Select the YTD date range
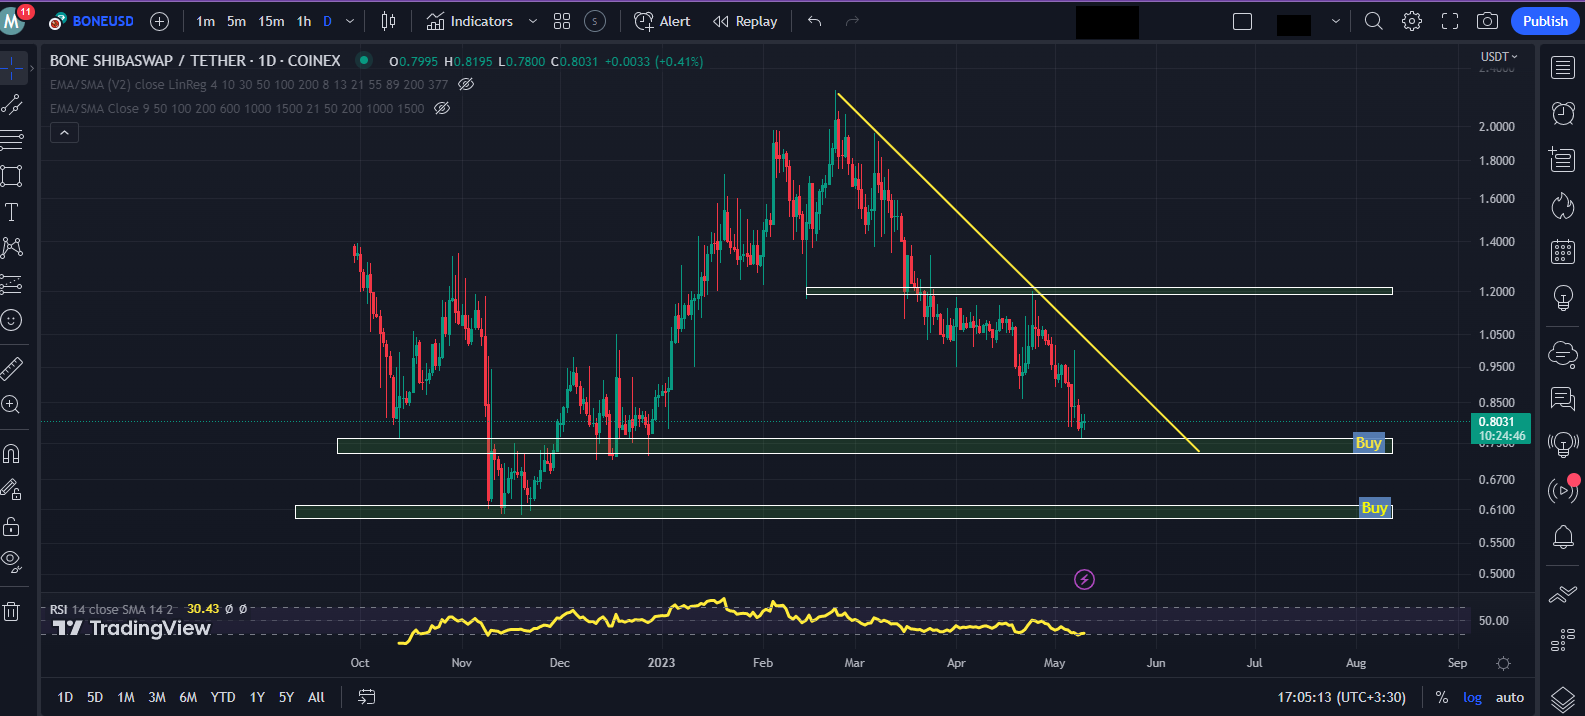This screenshot has height=716, width=1585. [223, 697]
